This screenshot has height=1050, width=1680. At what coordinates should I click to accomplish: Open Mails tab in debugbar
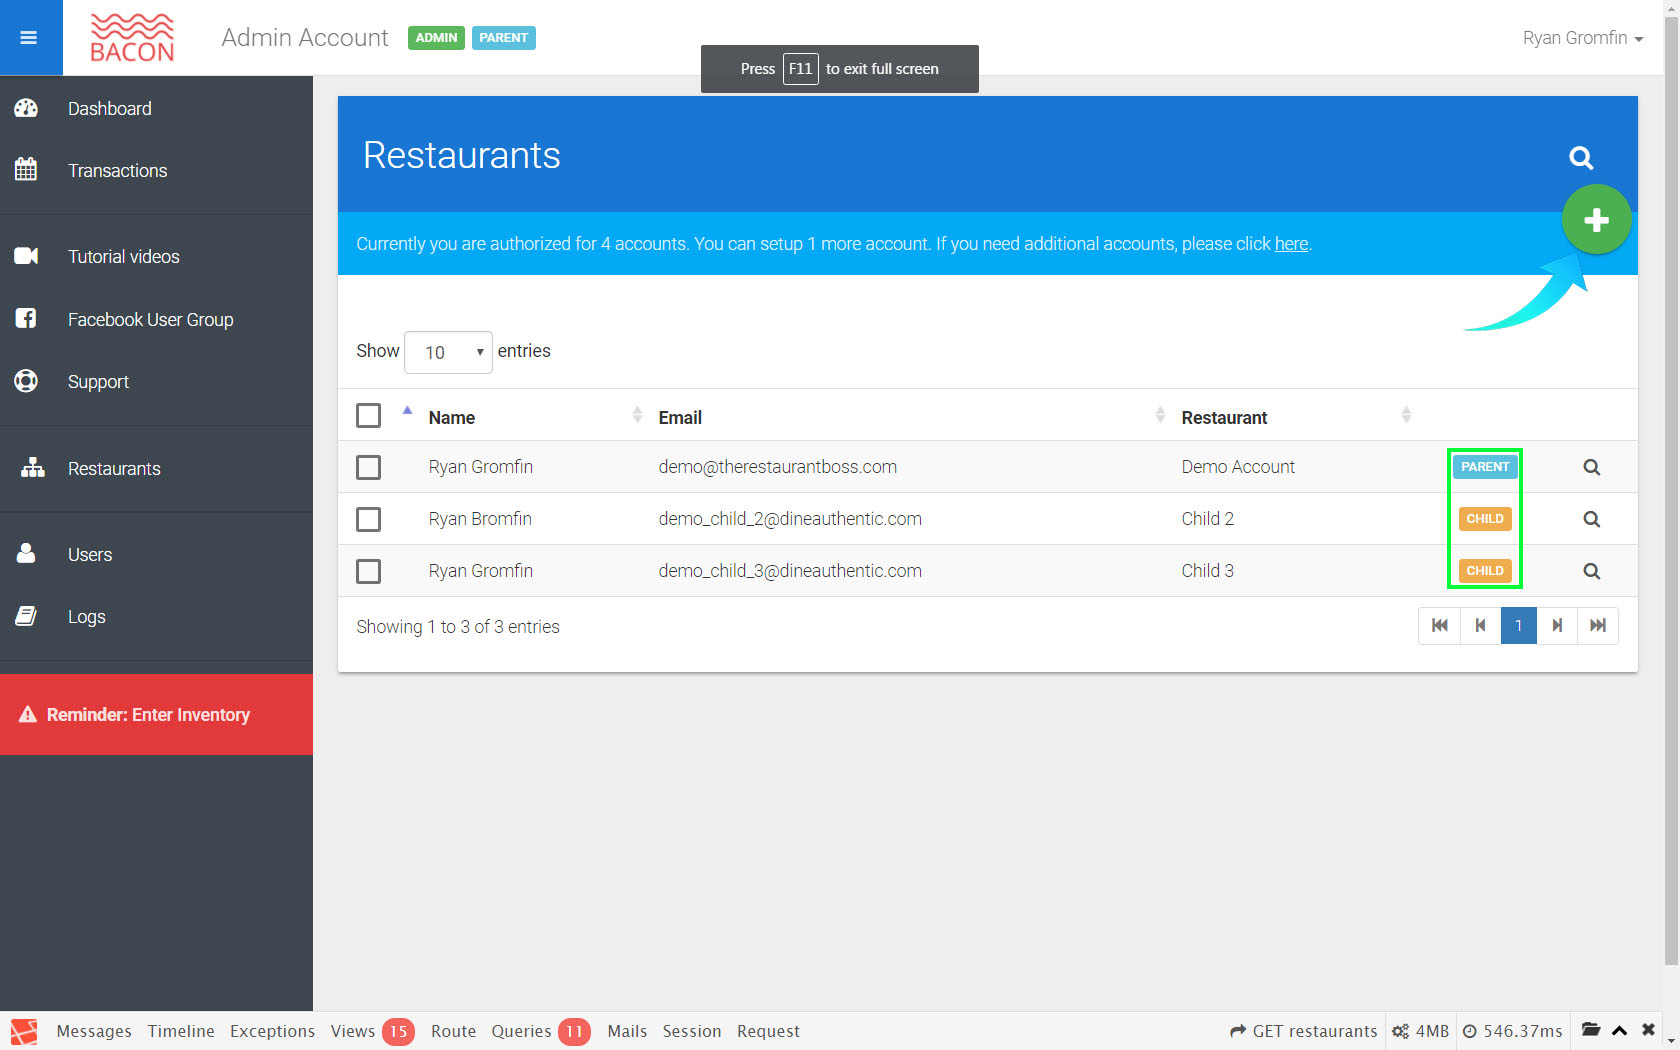[x=627, y=1031]
